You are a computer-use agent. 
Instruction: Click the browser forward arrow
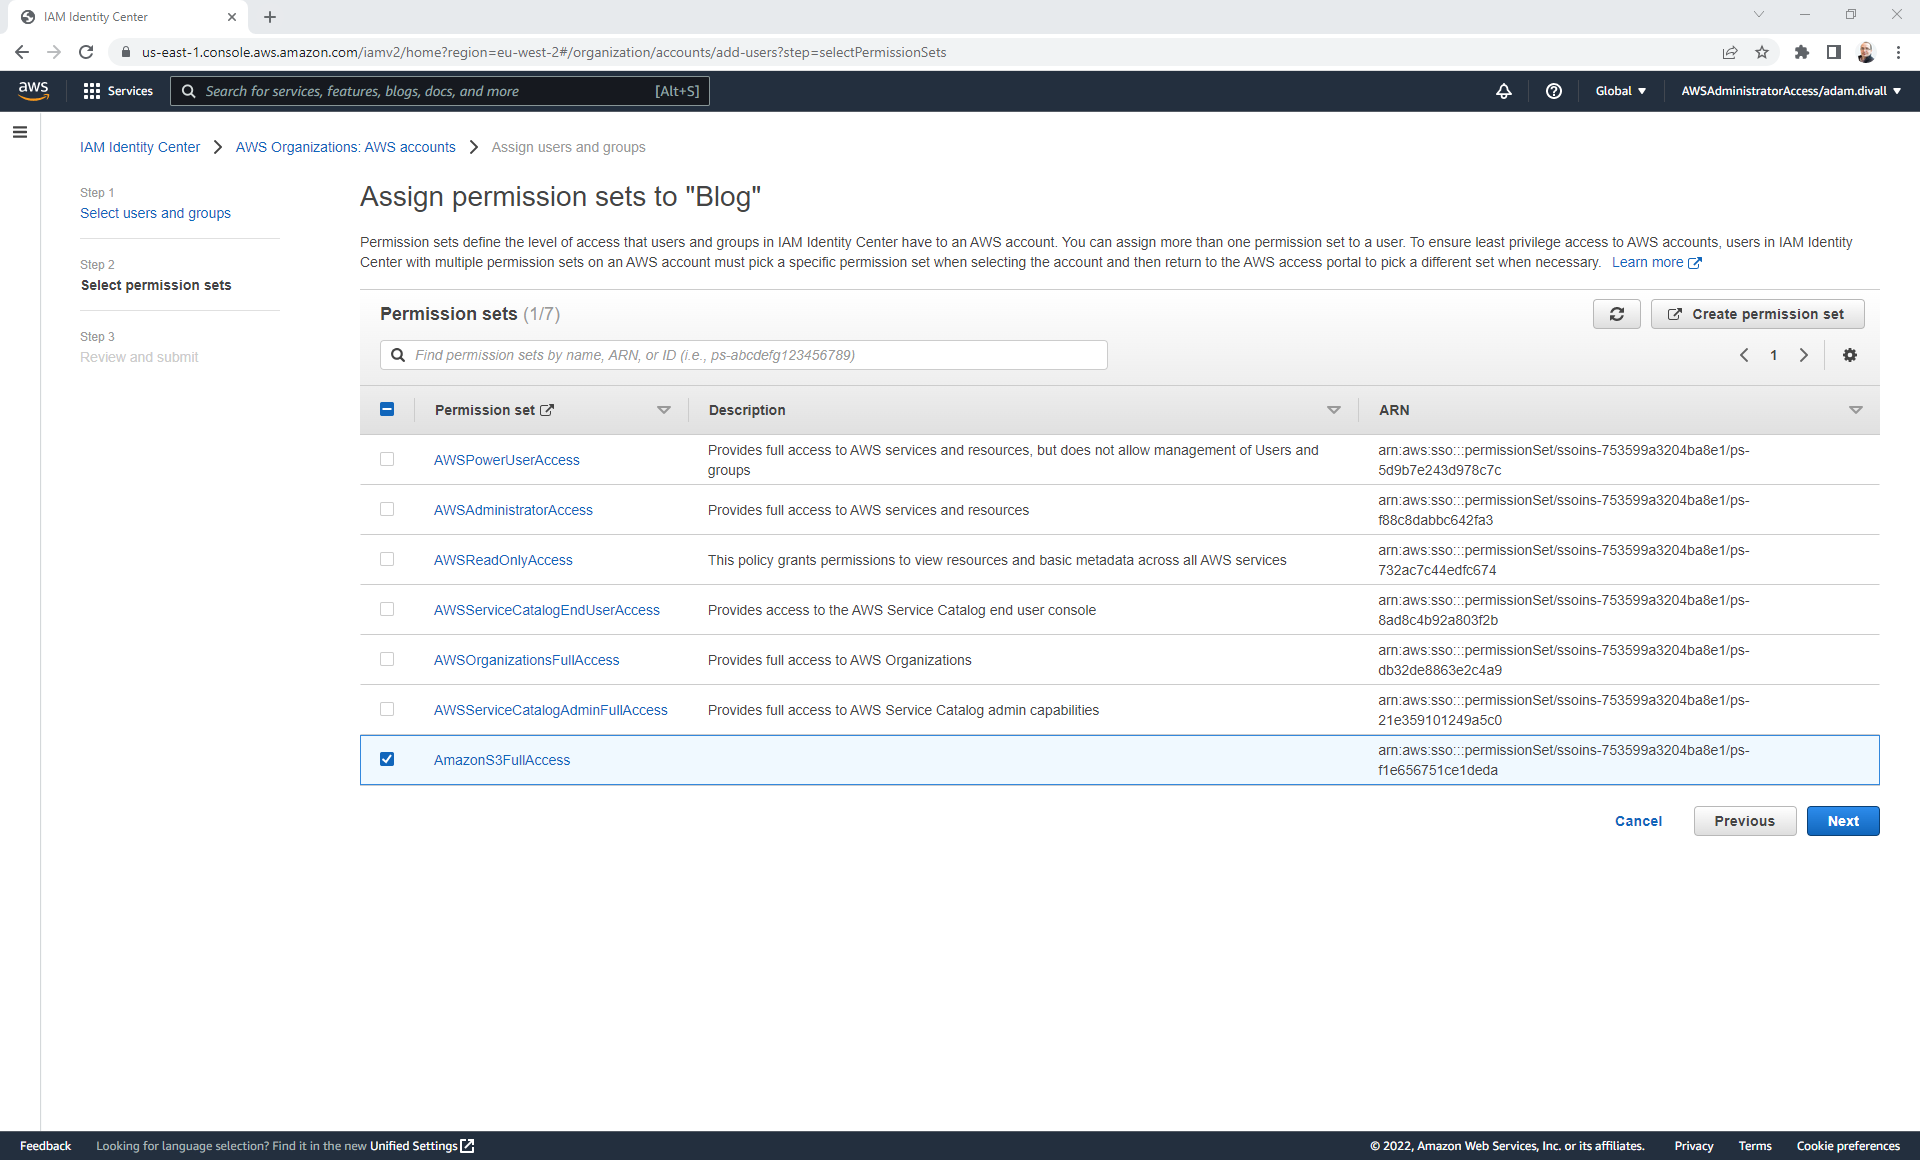tap(54, 52)
